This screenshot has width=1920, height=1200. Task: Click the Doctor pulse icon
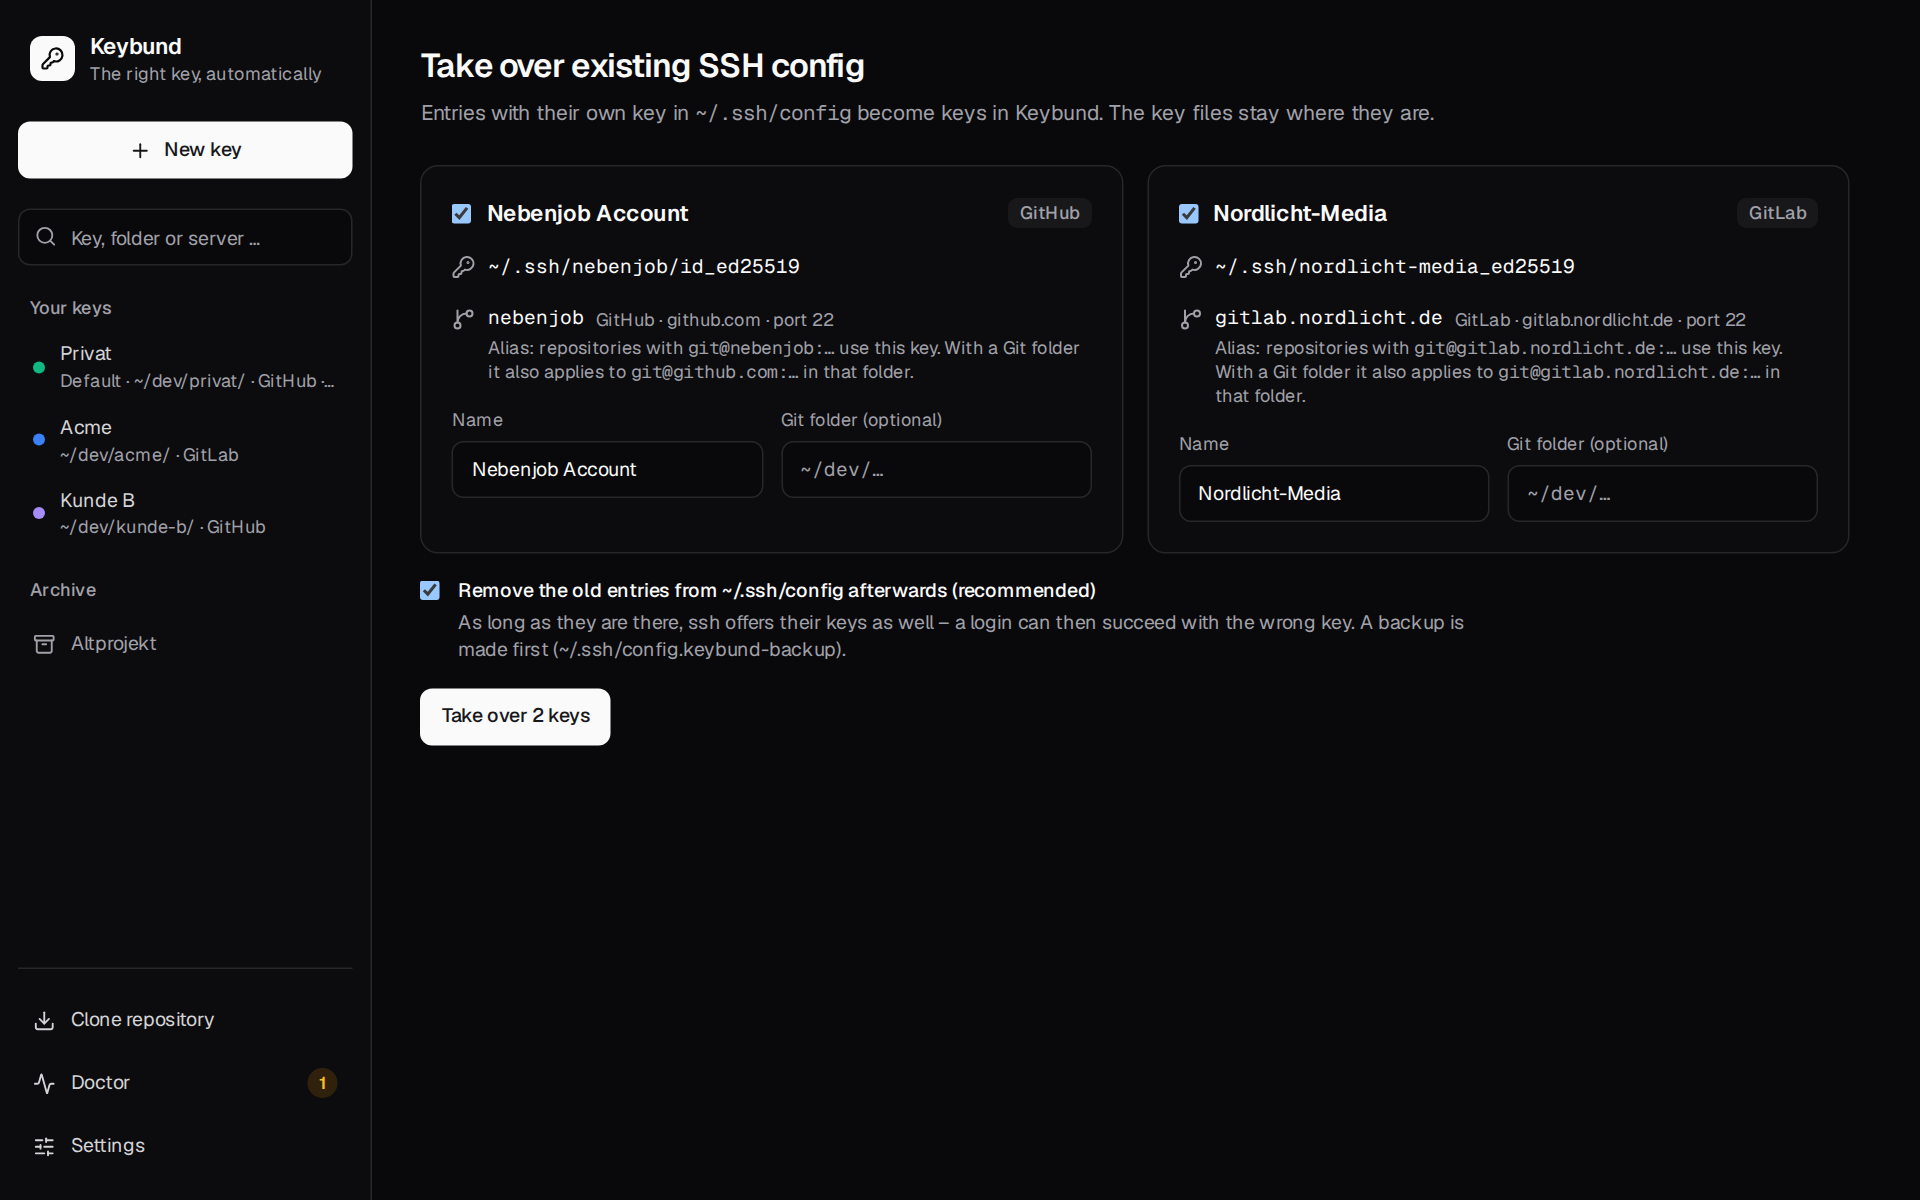click(44, 1083)
